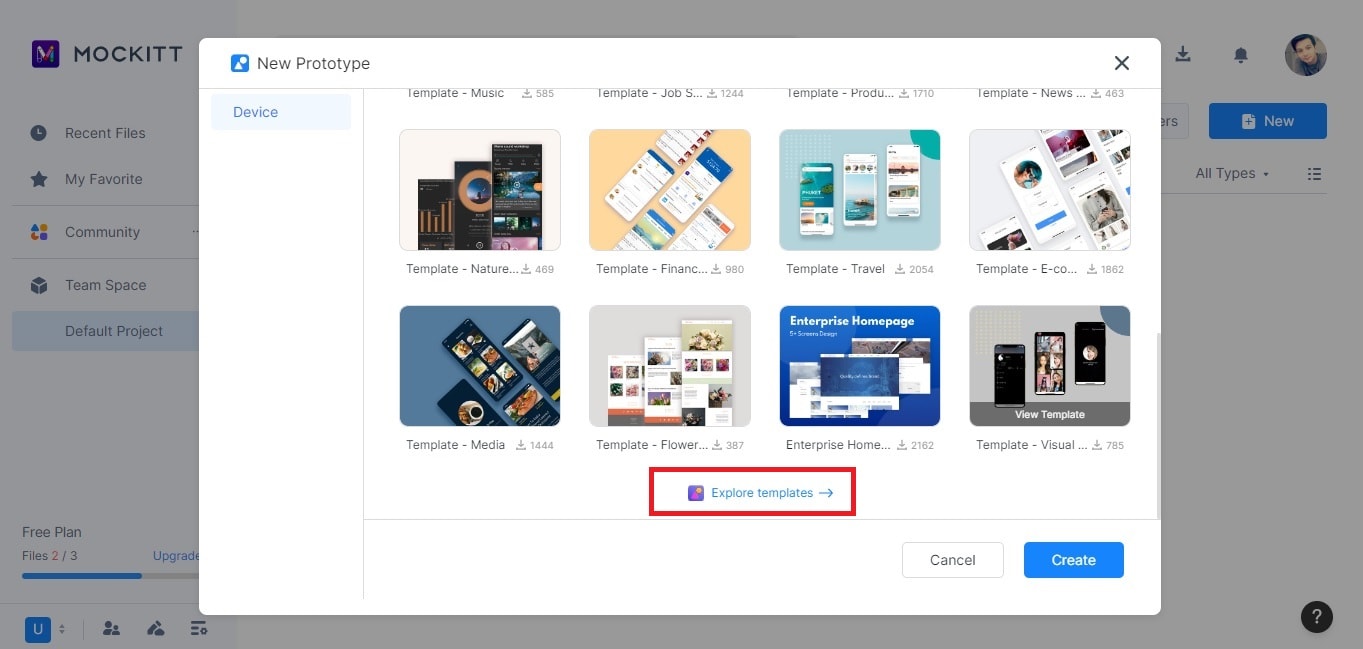Screen dimensions: 1363x649
Task: Follow the Explore templates link
Action: (761, 493)
